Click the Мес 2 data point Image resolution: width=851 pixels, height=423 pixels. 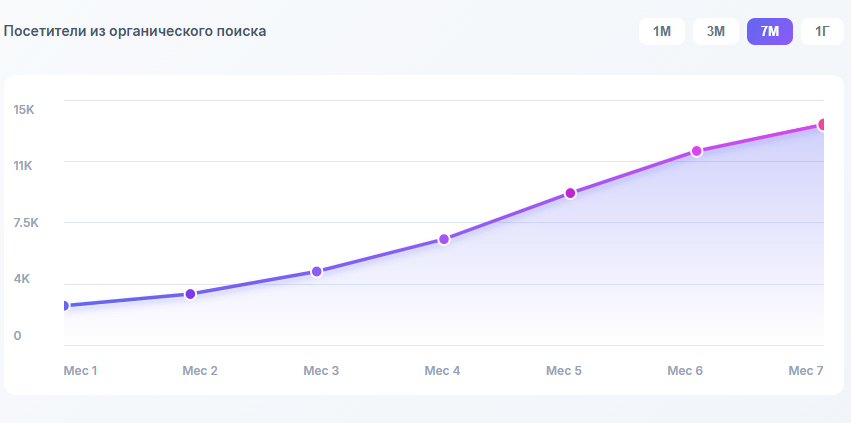[x=190, y=294]
